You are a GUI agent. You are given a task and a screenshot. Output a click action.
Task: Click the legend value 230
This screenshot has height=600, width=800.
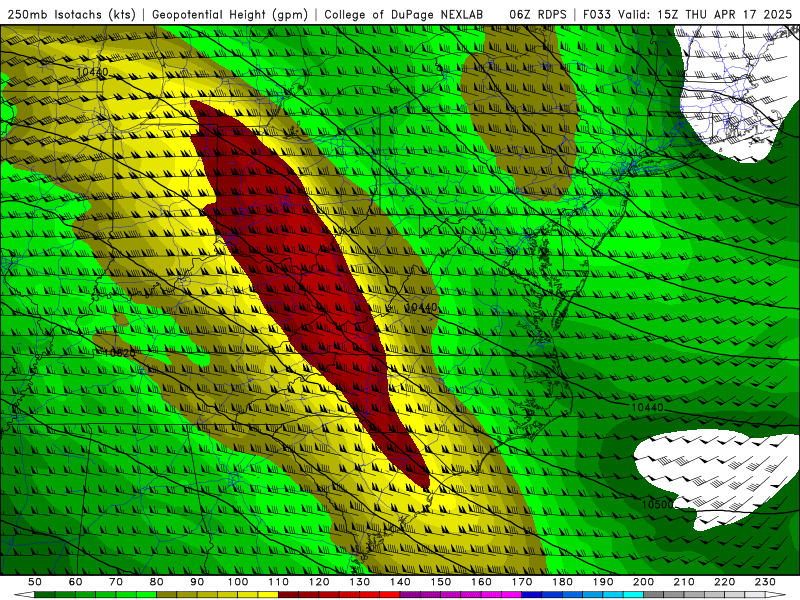pyautogui.click(x=765, y=582)
